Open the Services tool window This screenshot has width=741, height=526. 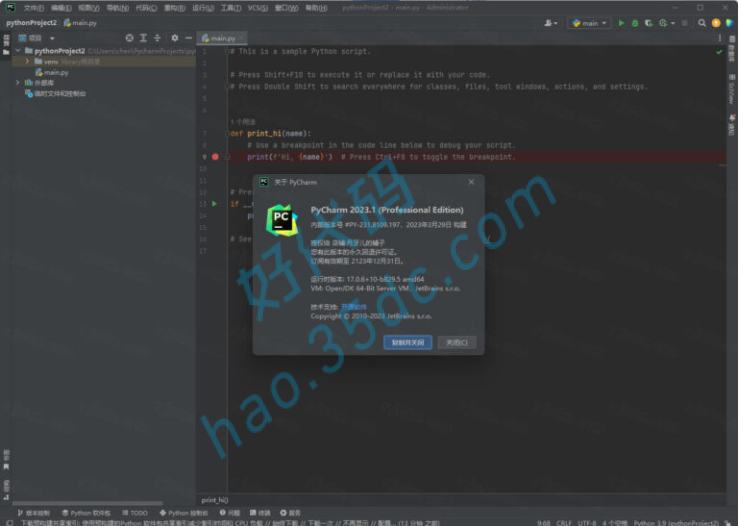[290, 513]
